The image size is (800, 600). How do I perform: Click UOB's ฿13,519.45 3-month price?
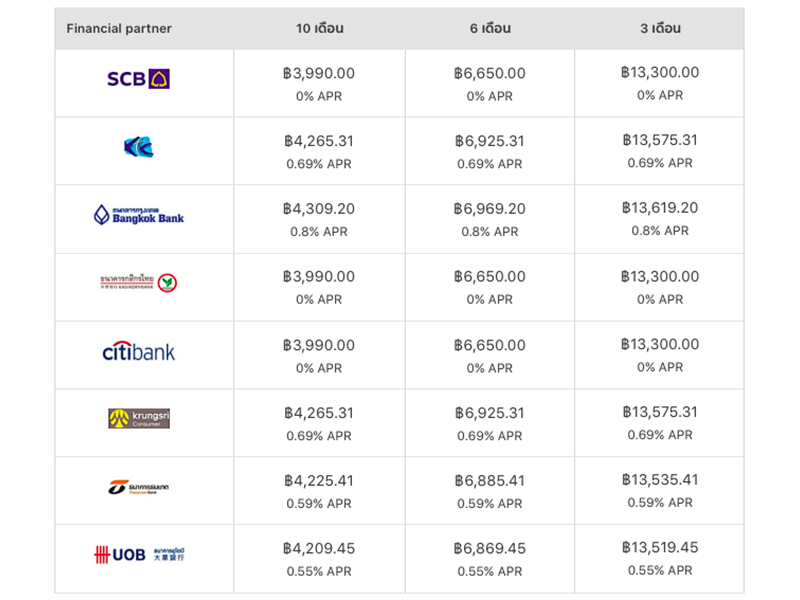(x=660, y=548)
